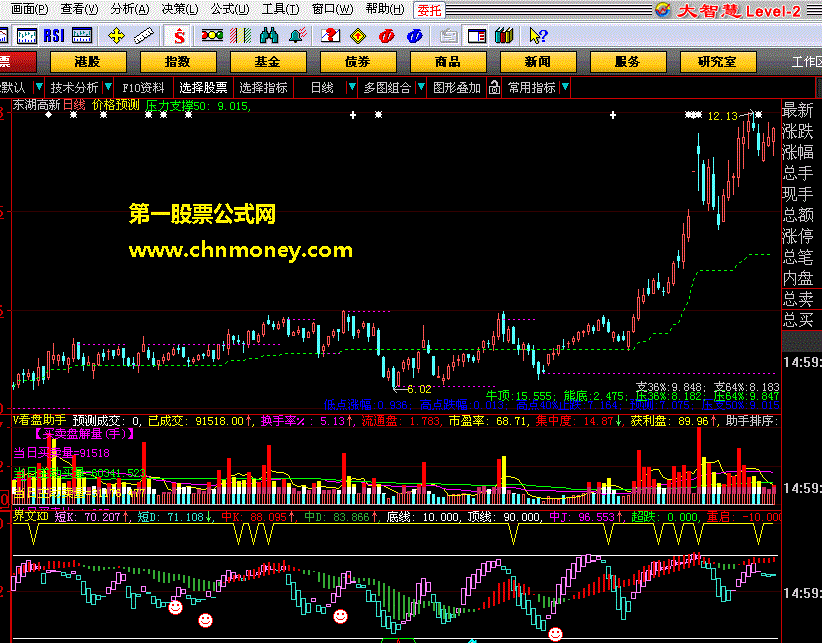The image size is (822, 643).
Task: Select the yellow four-arrow move tool
Action: [x=116, y=36]
